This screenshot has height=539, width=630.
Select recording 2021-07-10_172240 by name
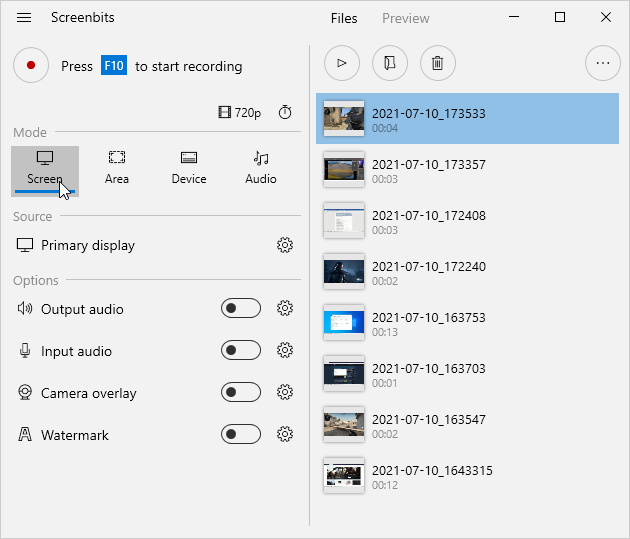pos(429,267)
